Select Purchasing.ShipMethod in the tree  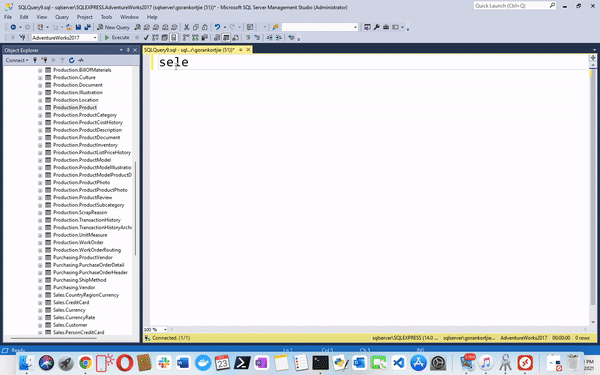pos(80,280)
